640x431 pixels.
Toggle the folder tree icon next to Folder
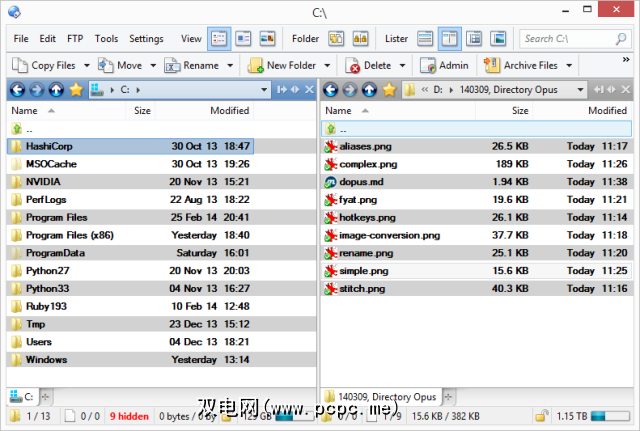click(x=336, y=39)
